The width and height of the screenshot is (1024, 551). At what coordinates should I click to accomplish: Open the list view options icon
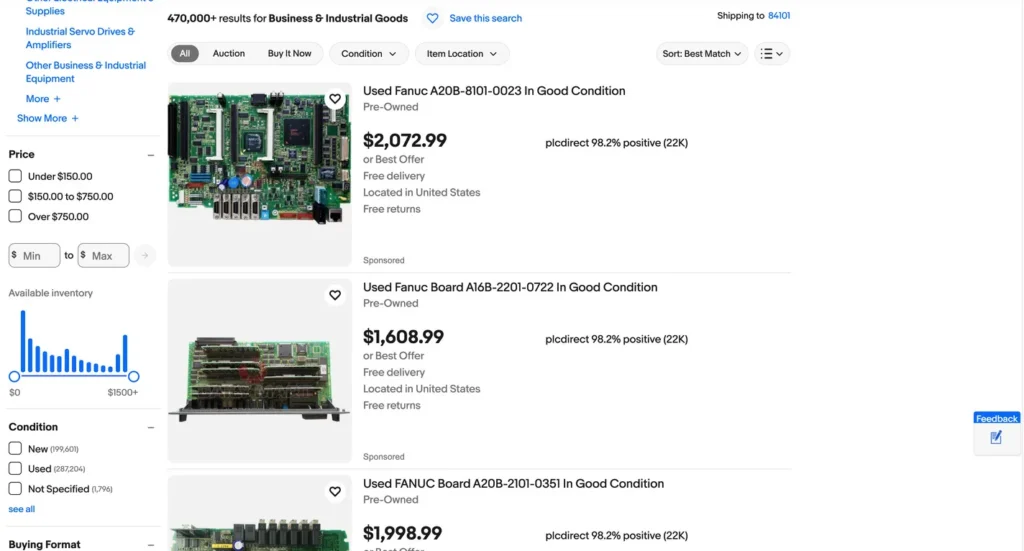[772, 54]
